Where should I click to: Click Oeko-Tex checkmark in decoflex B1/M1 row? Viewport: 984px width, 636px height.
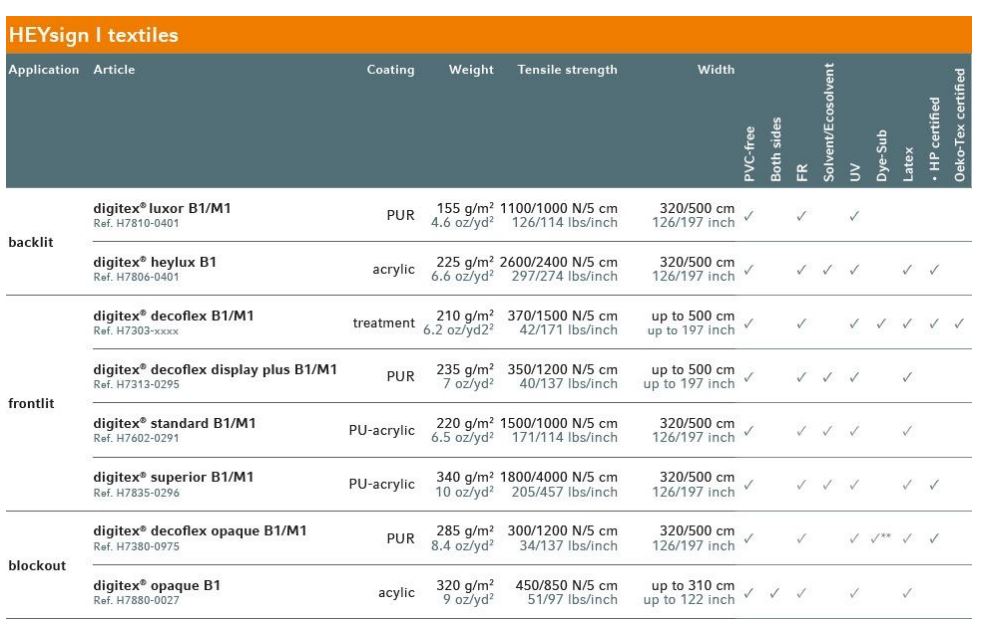point(960,323)
